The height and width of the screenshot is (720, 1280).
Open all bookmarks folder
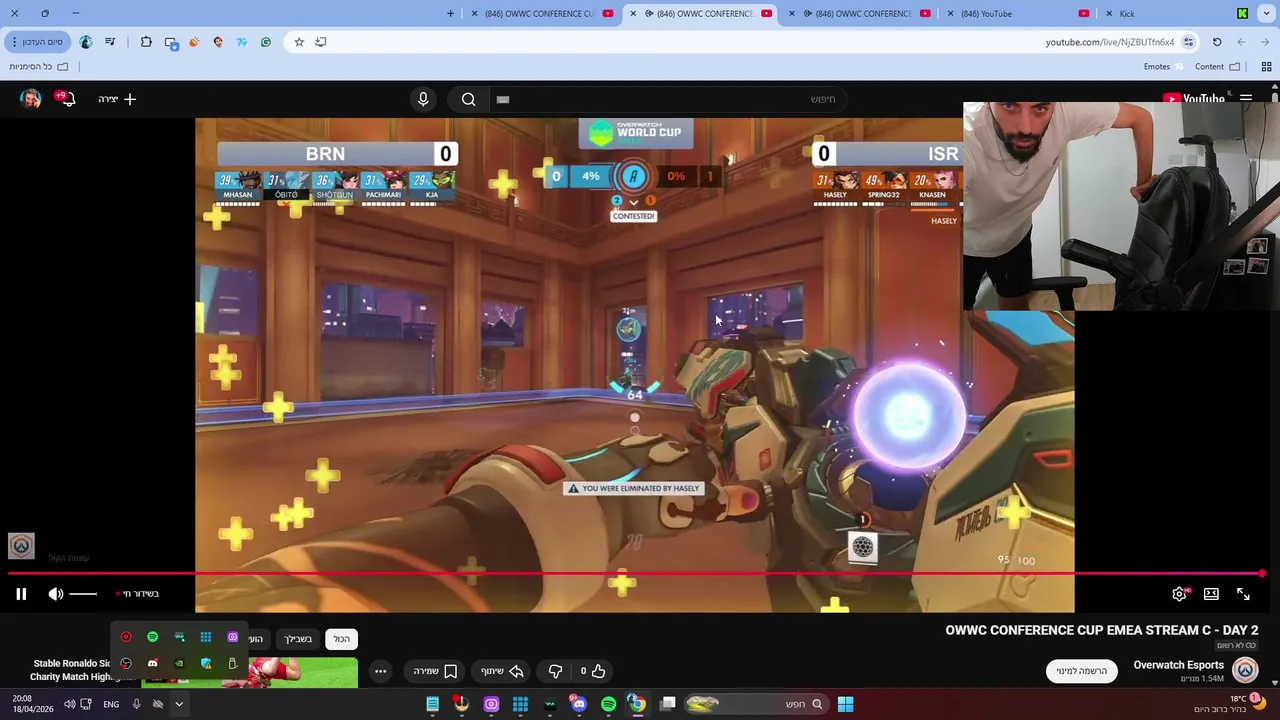click(39, 67)
